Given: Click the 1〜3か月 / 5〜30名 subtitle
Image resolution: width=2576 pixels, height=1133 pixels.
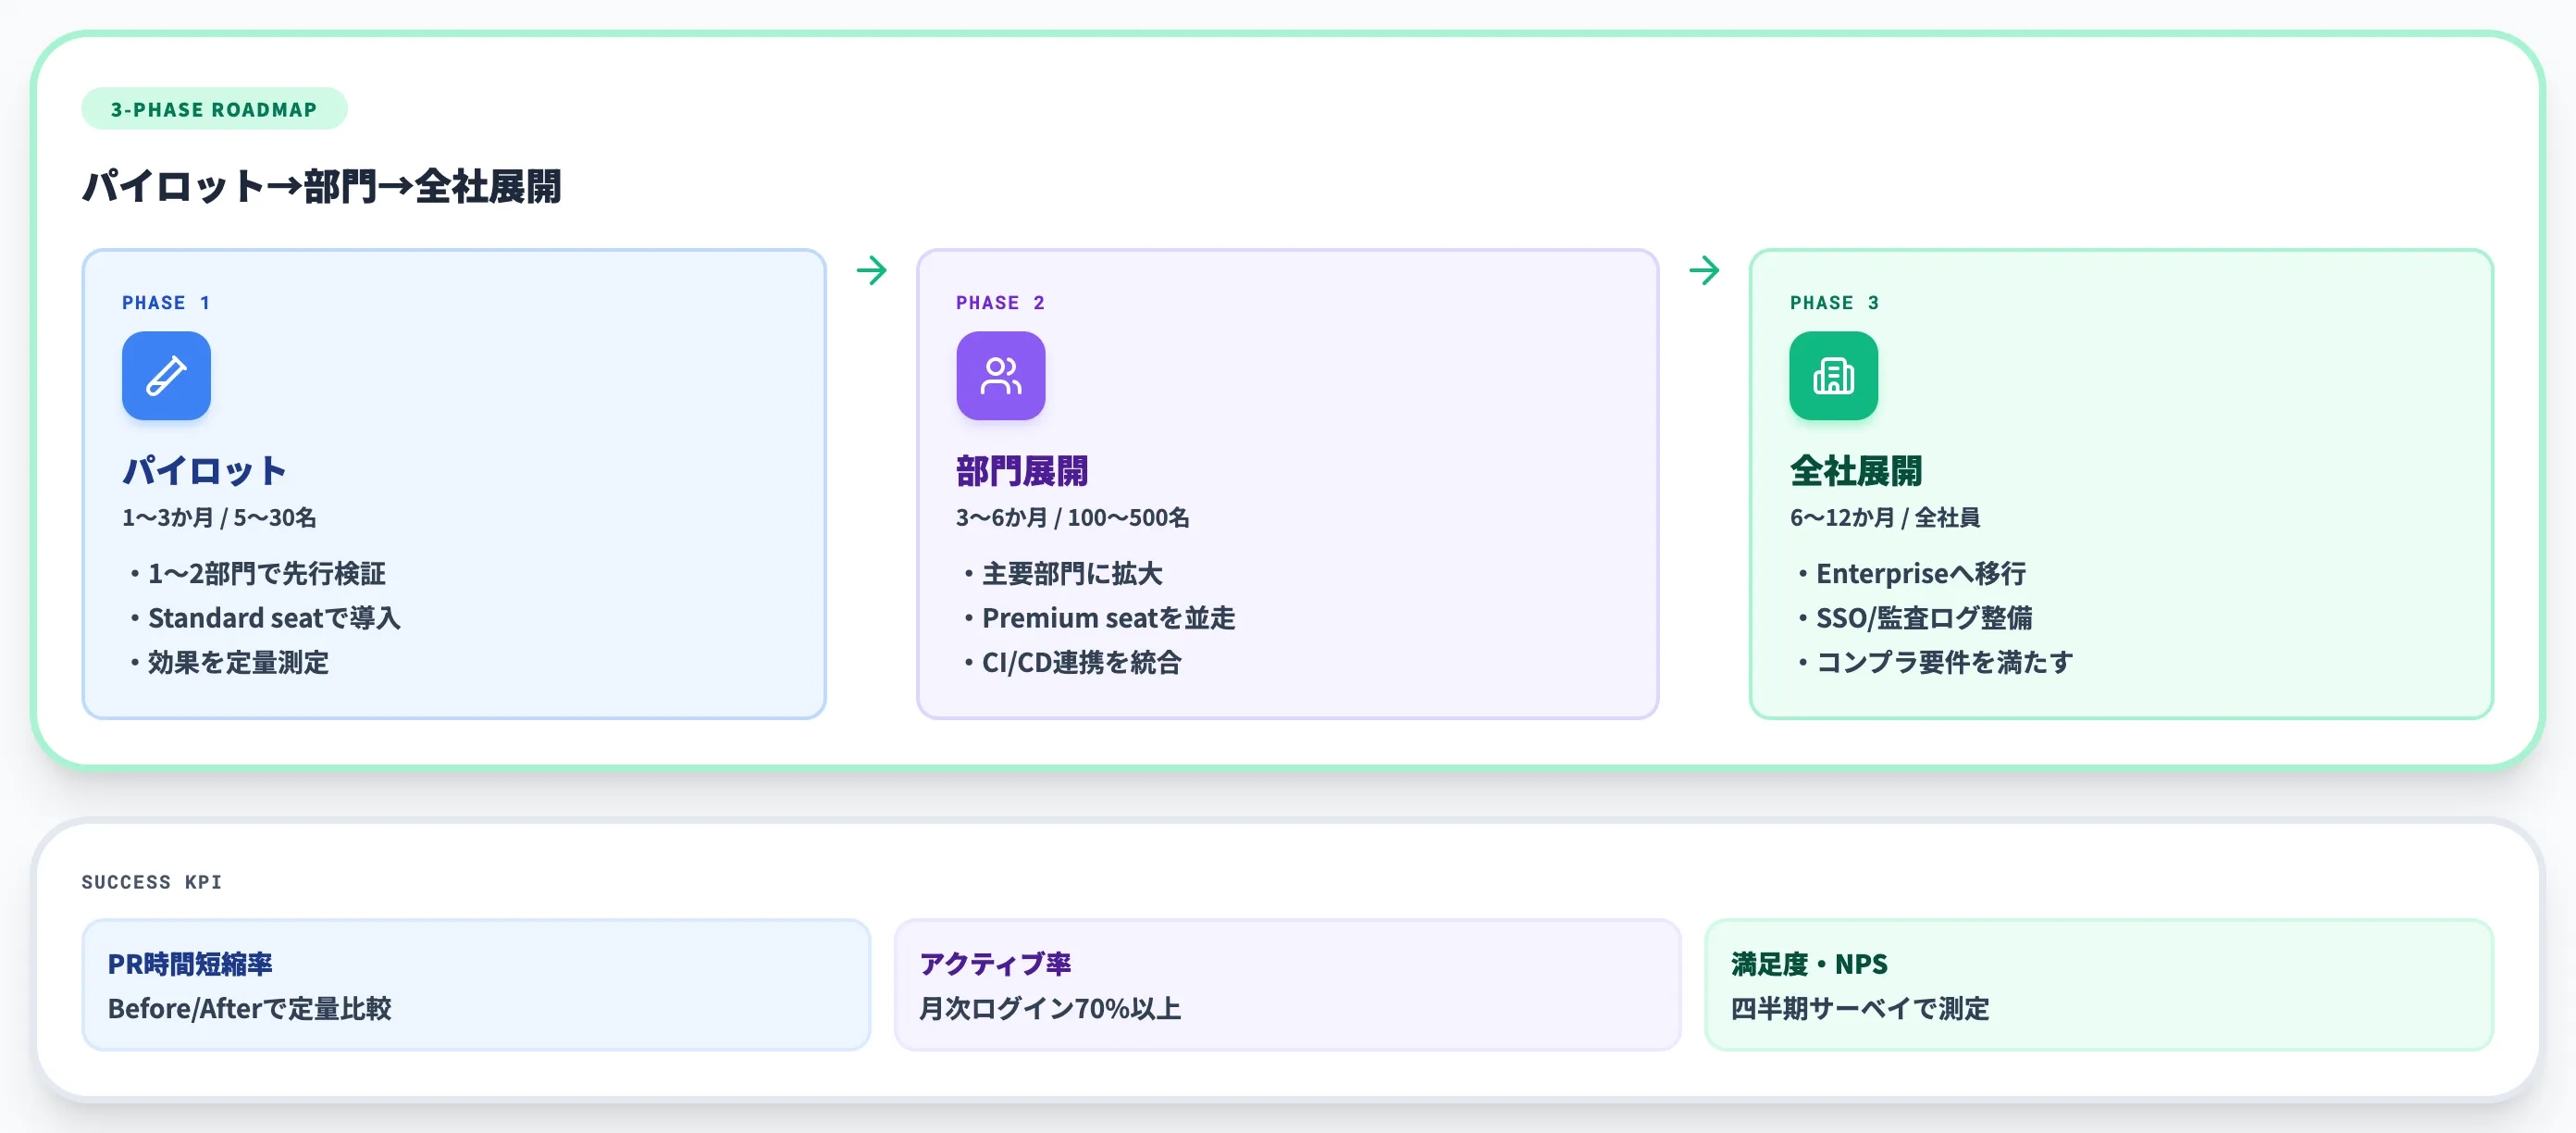Looking at the screenshot, I should [219, 518].
